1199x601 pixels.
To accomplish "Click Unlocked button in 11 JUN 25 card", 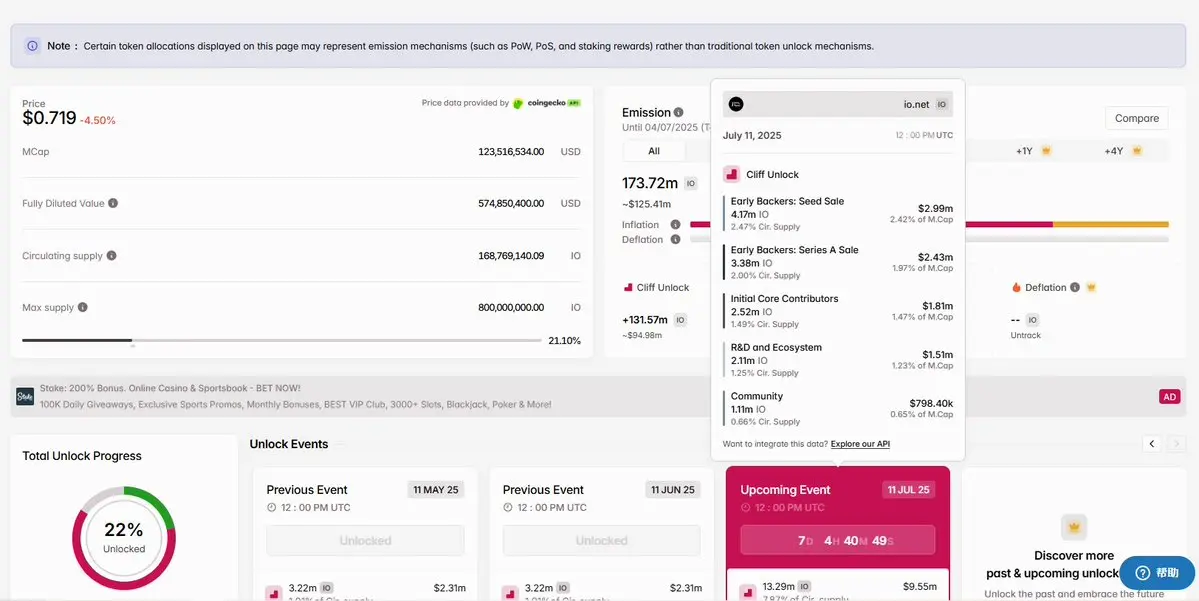I will tap(602, 541).
